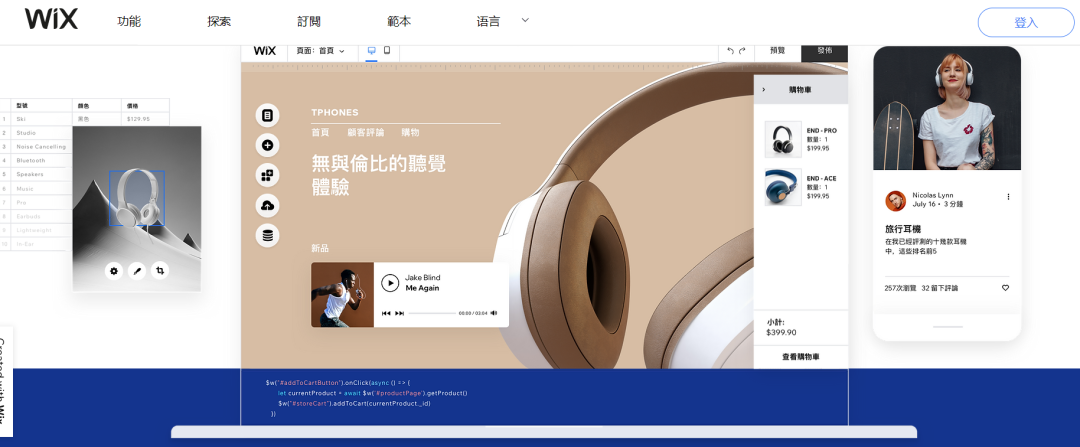Image resolution: width=1080 pixels, height=447 pixels.
Task: Mute the player with the speaker icon
Action: [494, 313]
